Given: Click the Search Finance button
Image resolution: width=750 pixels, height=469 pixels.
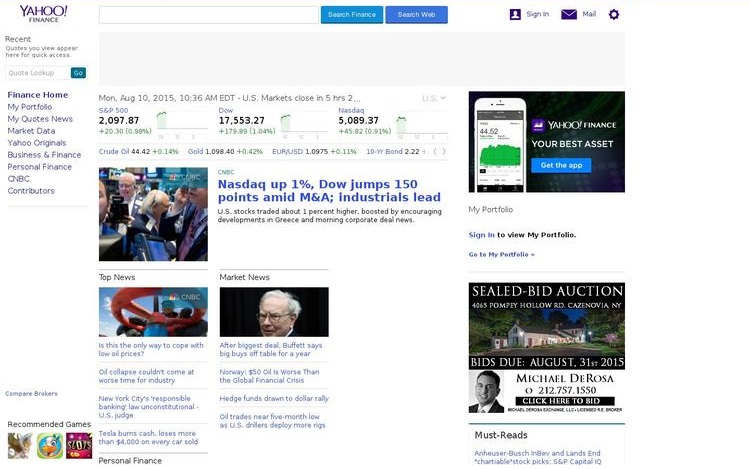Looking at the screenshot, I should pyautogui.click(x=352, y=14).
